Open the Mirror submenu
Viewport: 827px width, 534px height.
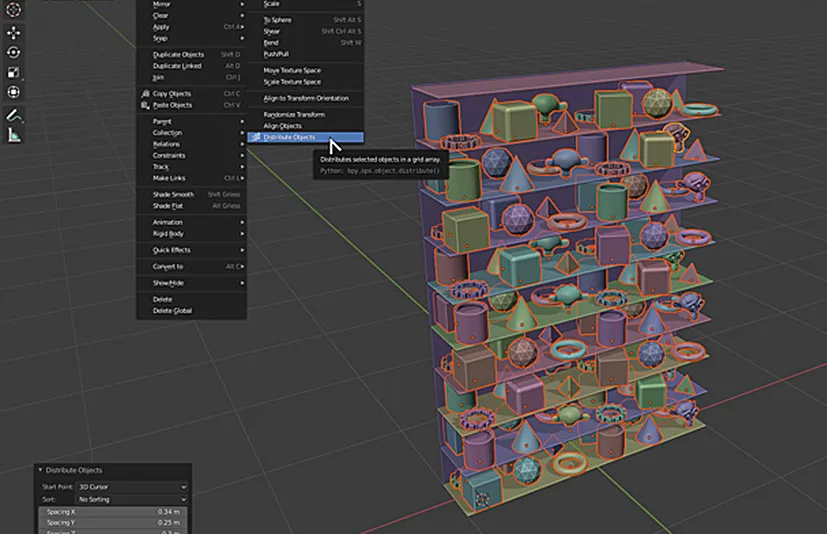click(x=191, y=4)
